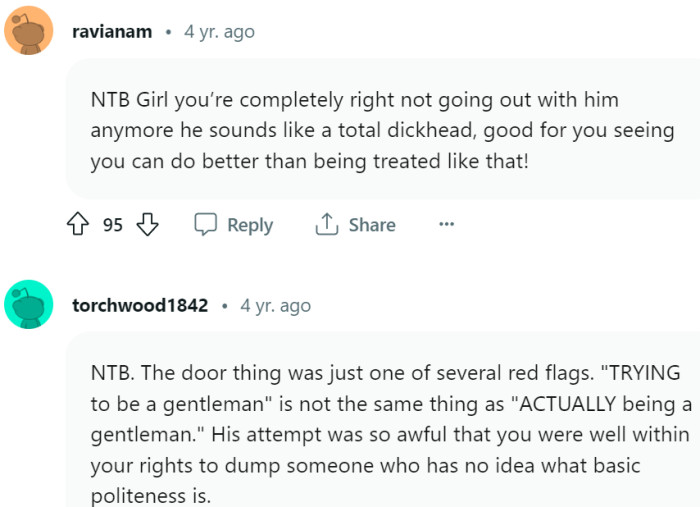Viewport: 700px width, 507px height.
Task: Open ravianam's orange profile avatar
Action: tap(29, 31)
